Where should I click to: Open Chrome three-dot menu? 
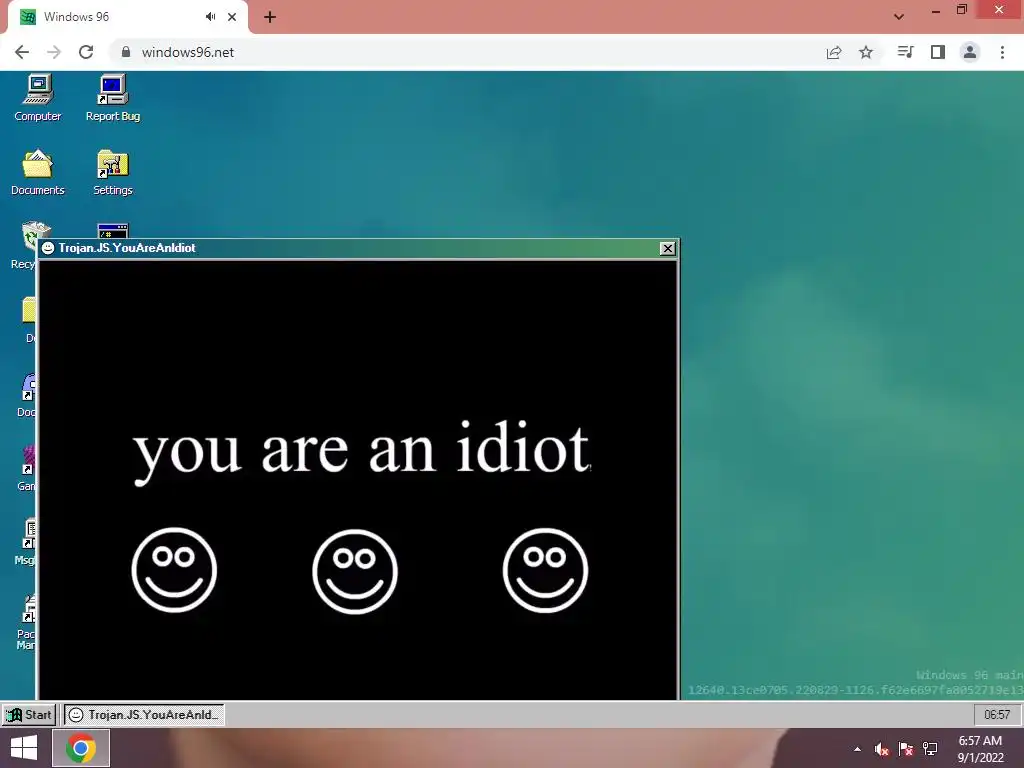click(x=1002, y=52)
